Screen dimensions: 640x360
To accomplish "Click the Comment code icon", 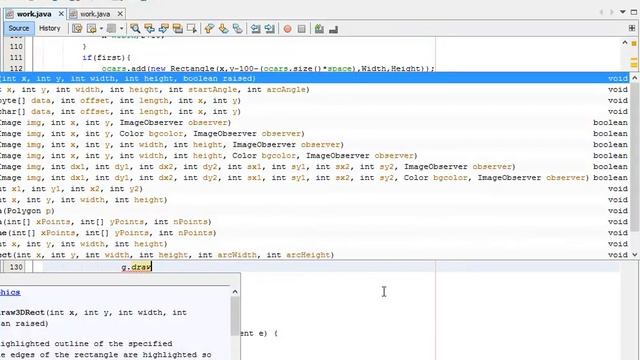I will tap(319, 29).
